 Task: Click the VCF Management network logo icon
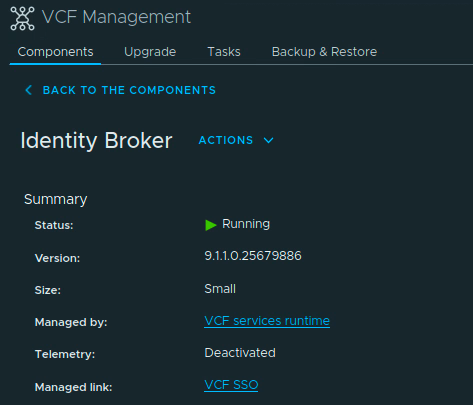22,18
